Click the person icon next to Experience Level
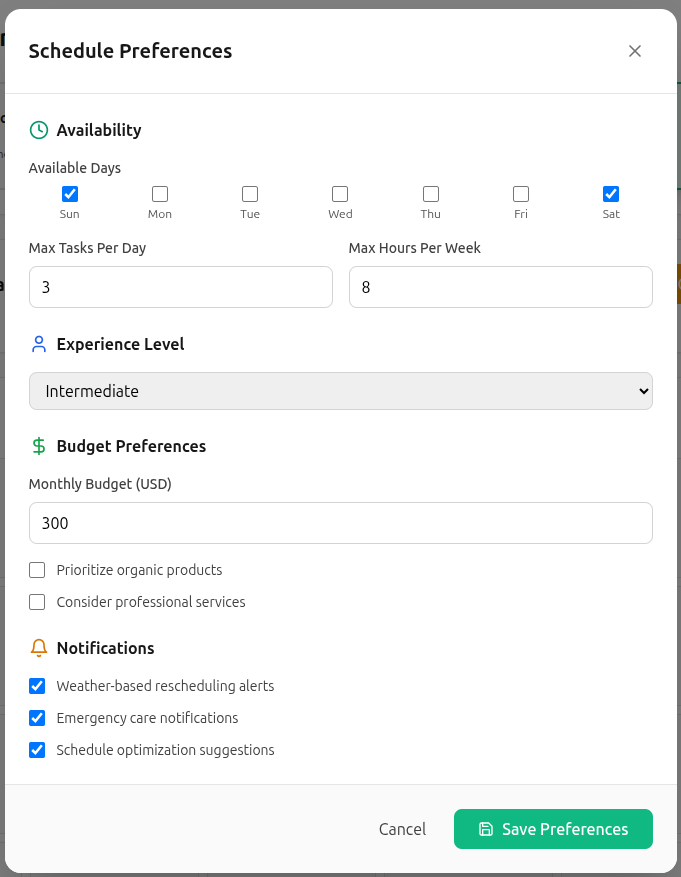Viewport: 681px width, 877px height. (39, 344)
